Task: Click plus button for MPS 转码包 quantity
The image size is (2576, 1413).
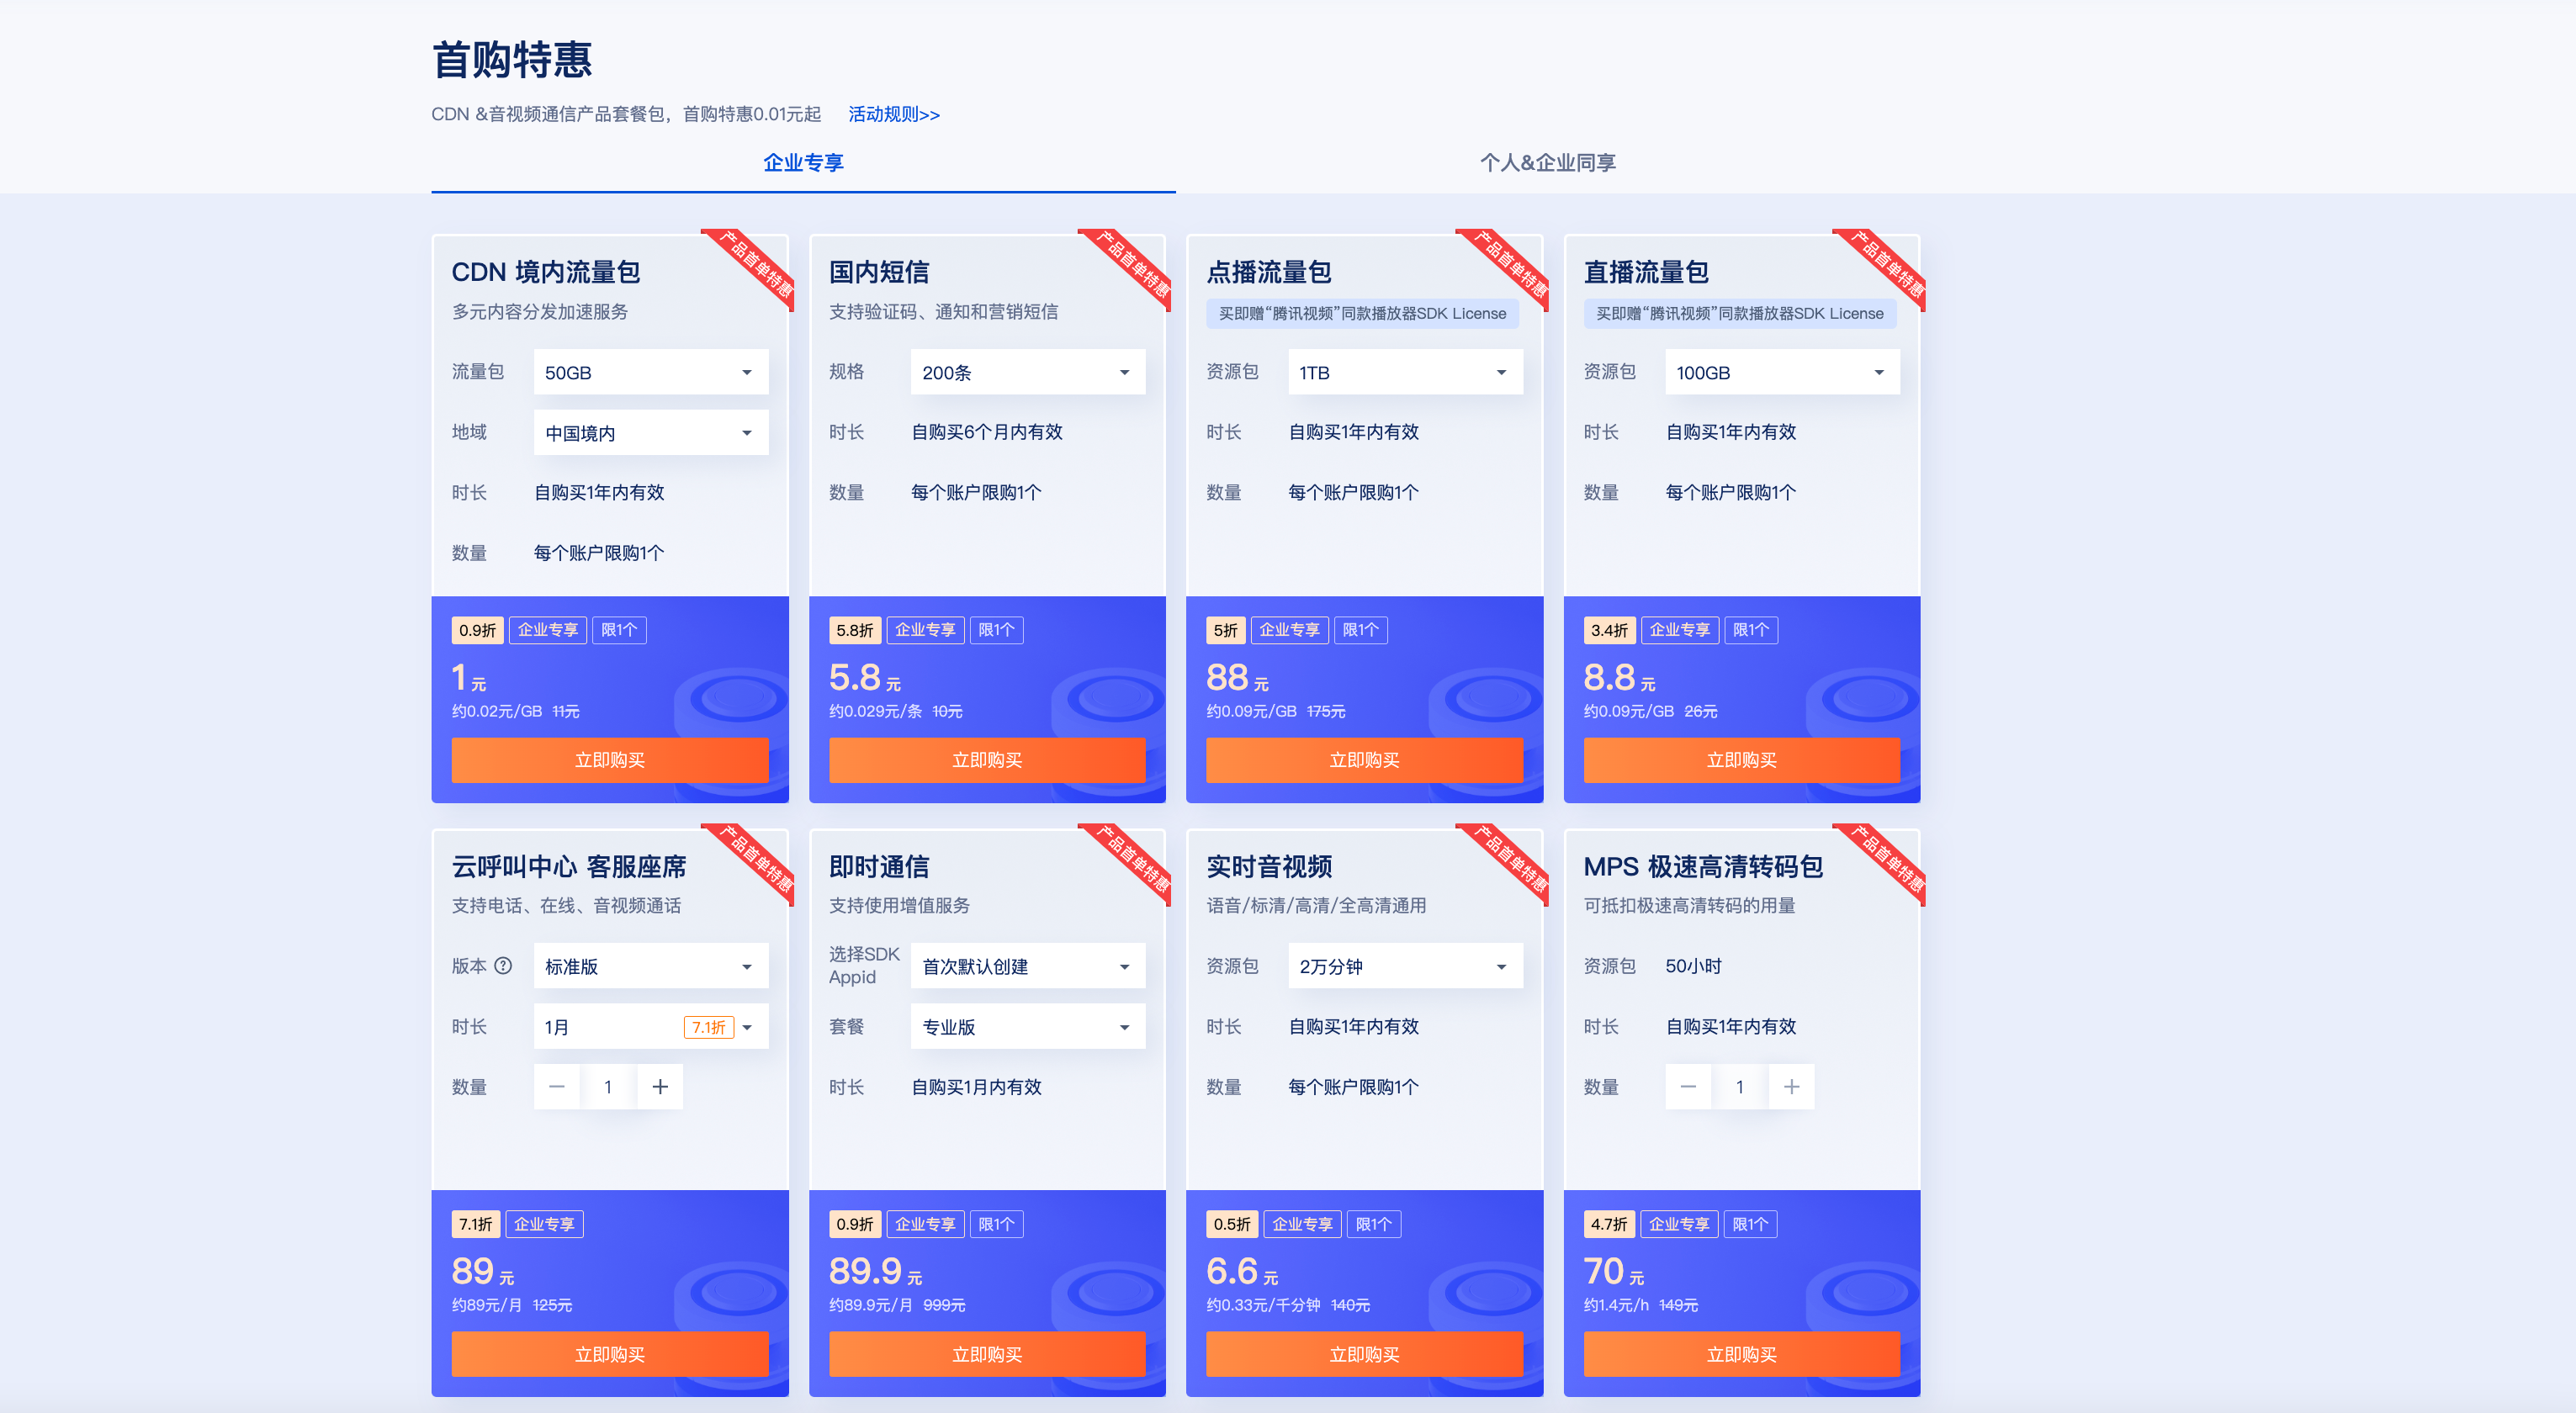Action: (x=1791, y=1087)
